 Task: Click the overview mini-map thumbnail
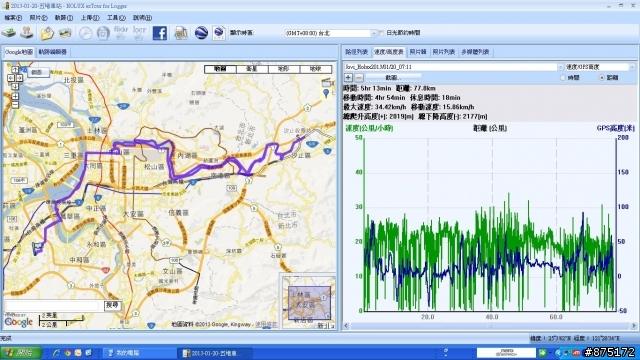(x=309, y=303)
